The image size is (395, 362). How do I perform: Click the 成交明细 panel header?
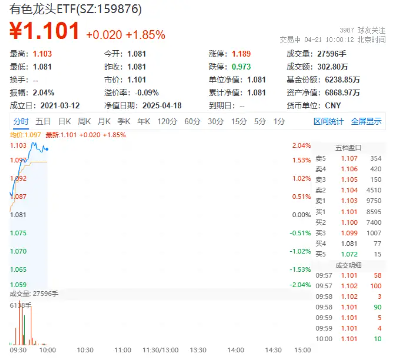tap(348, 265)
